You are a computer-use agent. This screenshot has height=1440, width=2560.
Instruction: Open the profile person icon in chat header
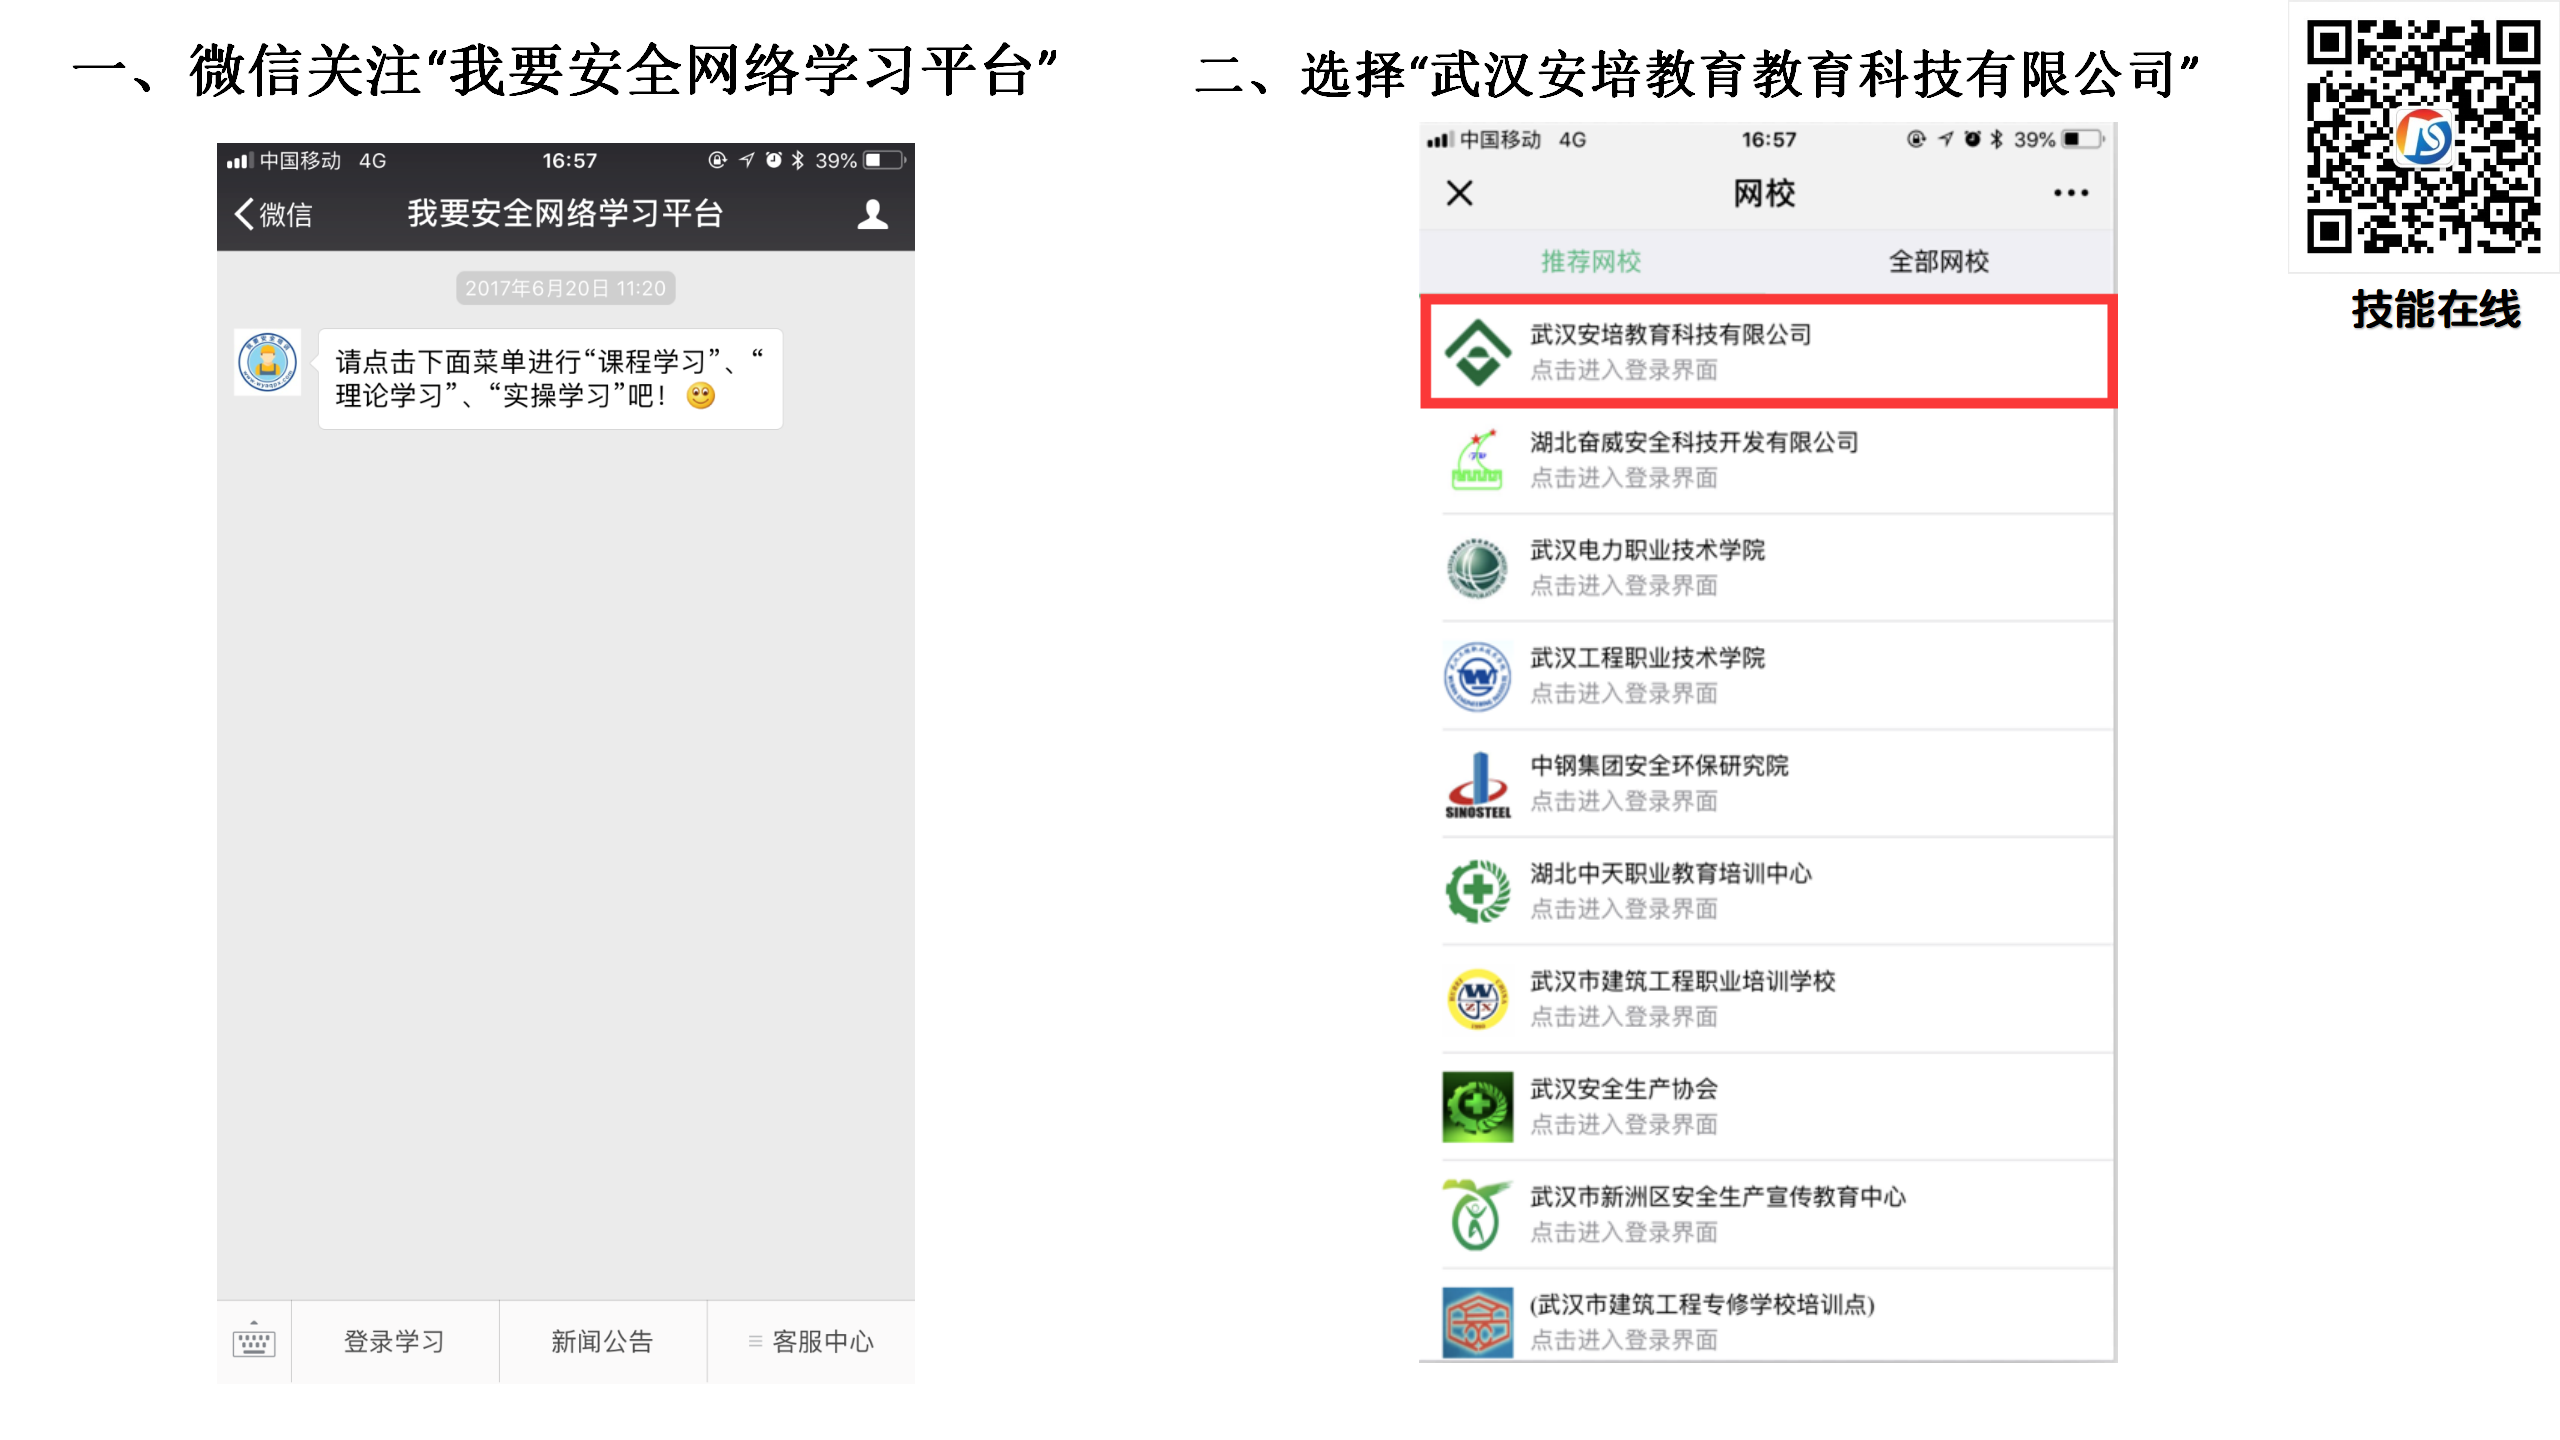(x=872, y=214)
